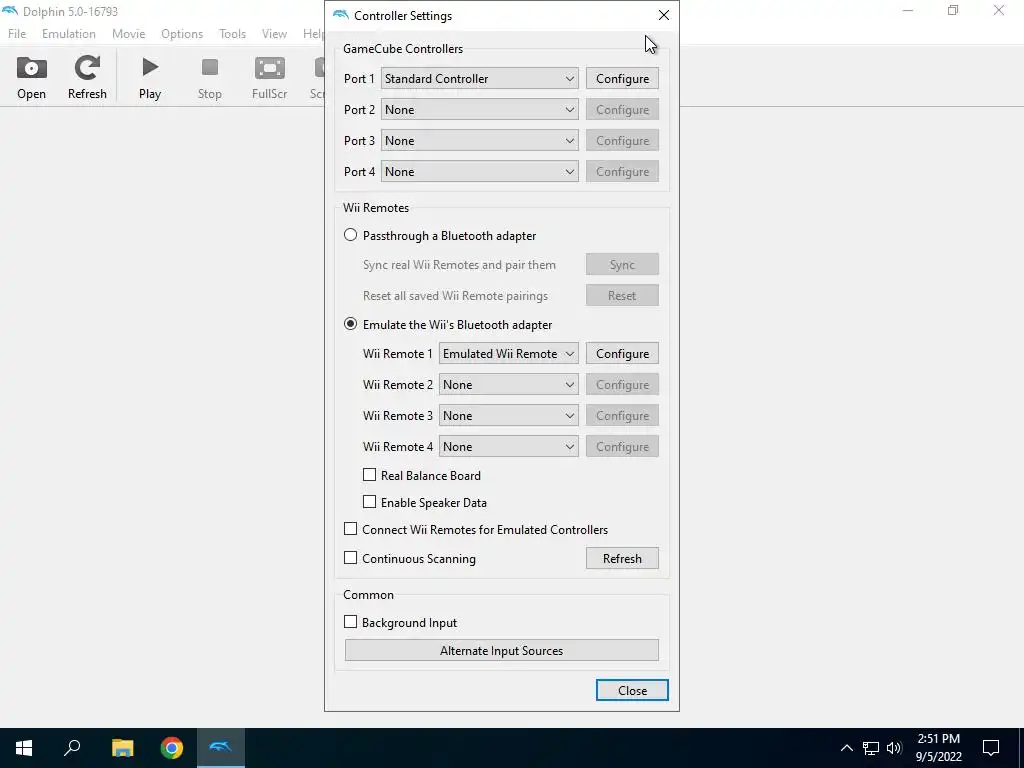Viewport: 1024px width, 768px height.
Task: Show hidden system tray icons
Action: (x=846, y=748)
